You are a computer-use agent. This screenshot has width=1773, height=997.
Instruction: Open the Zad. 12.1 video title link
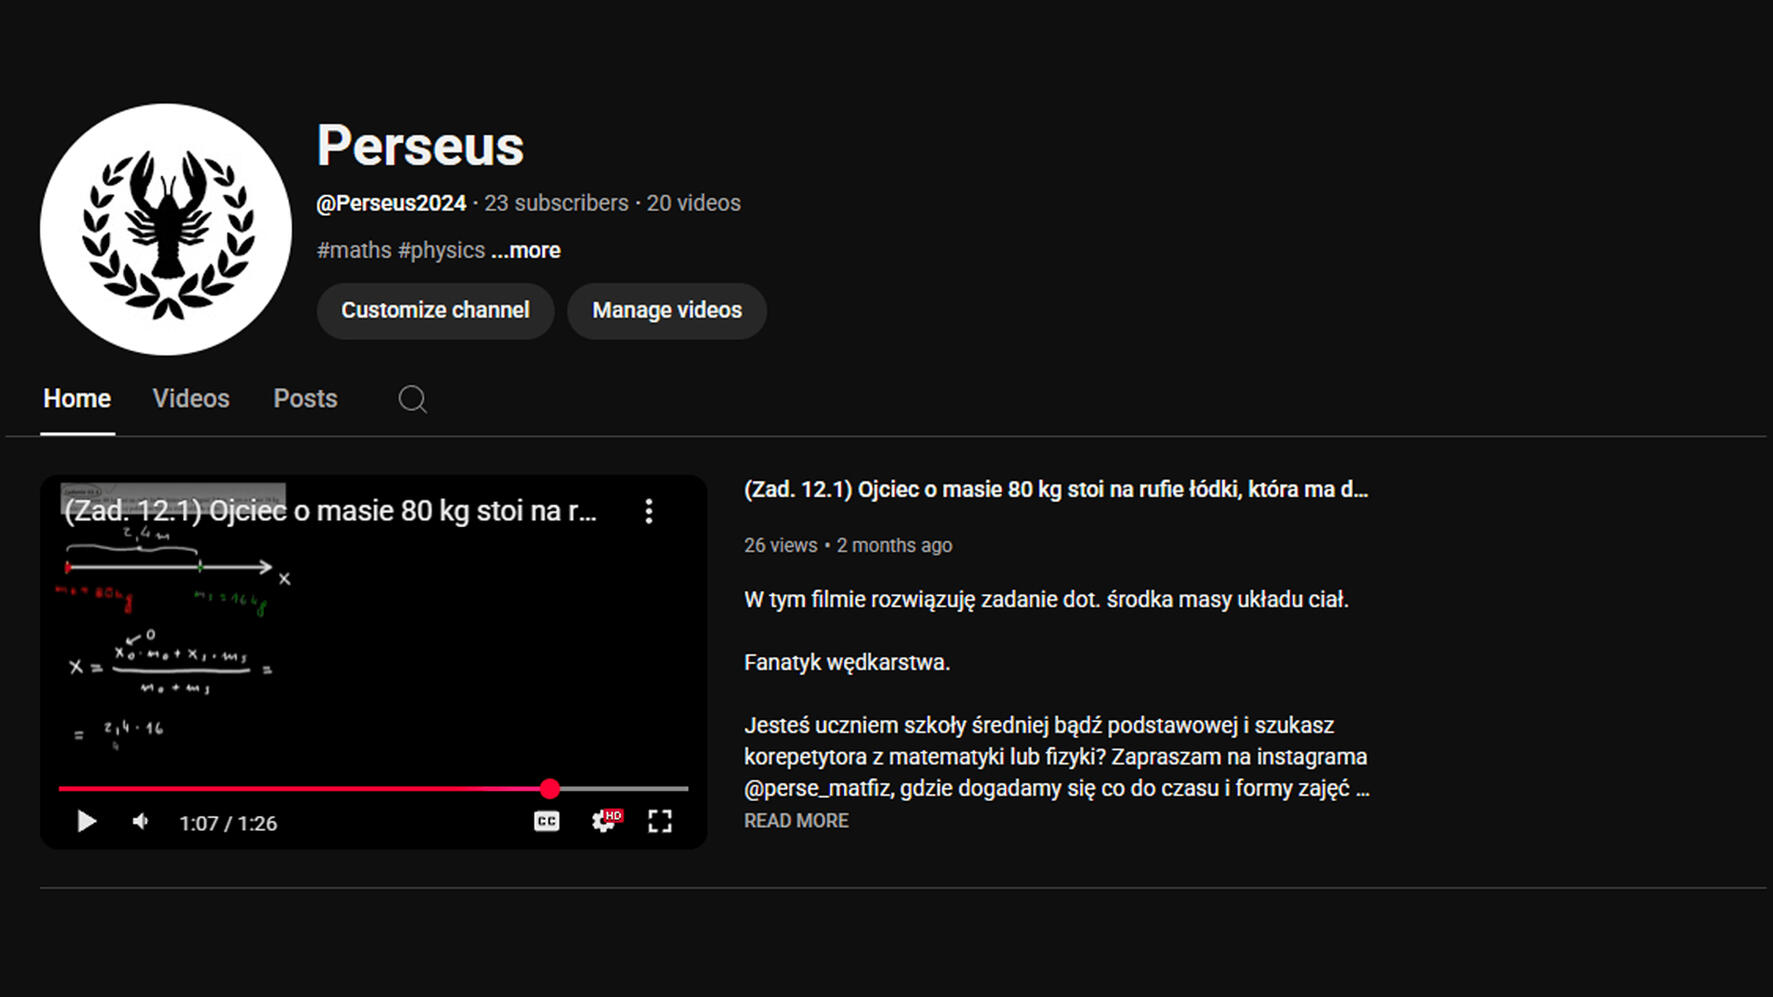[1055, 490]
